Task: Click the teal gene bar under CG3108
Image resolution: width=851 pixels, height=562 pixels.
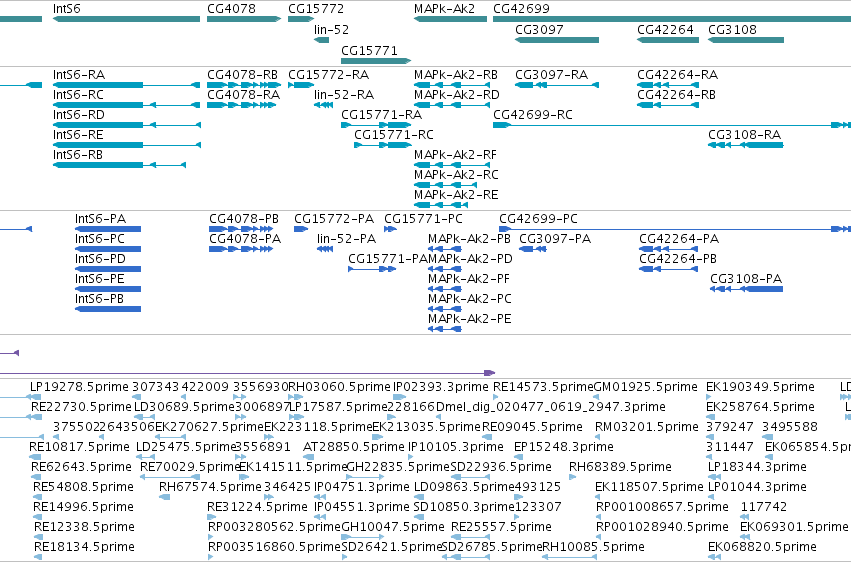Action: (x=746, y=40)
